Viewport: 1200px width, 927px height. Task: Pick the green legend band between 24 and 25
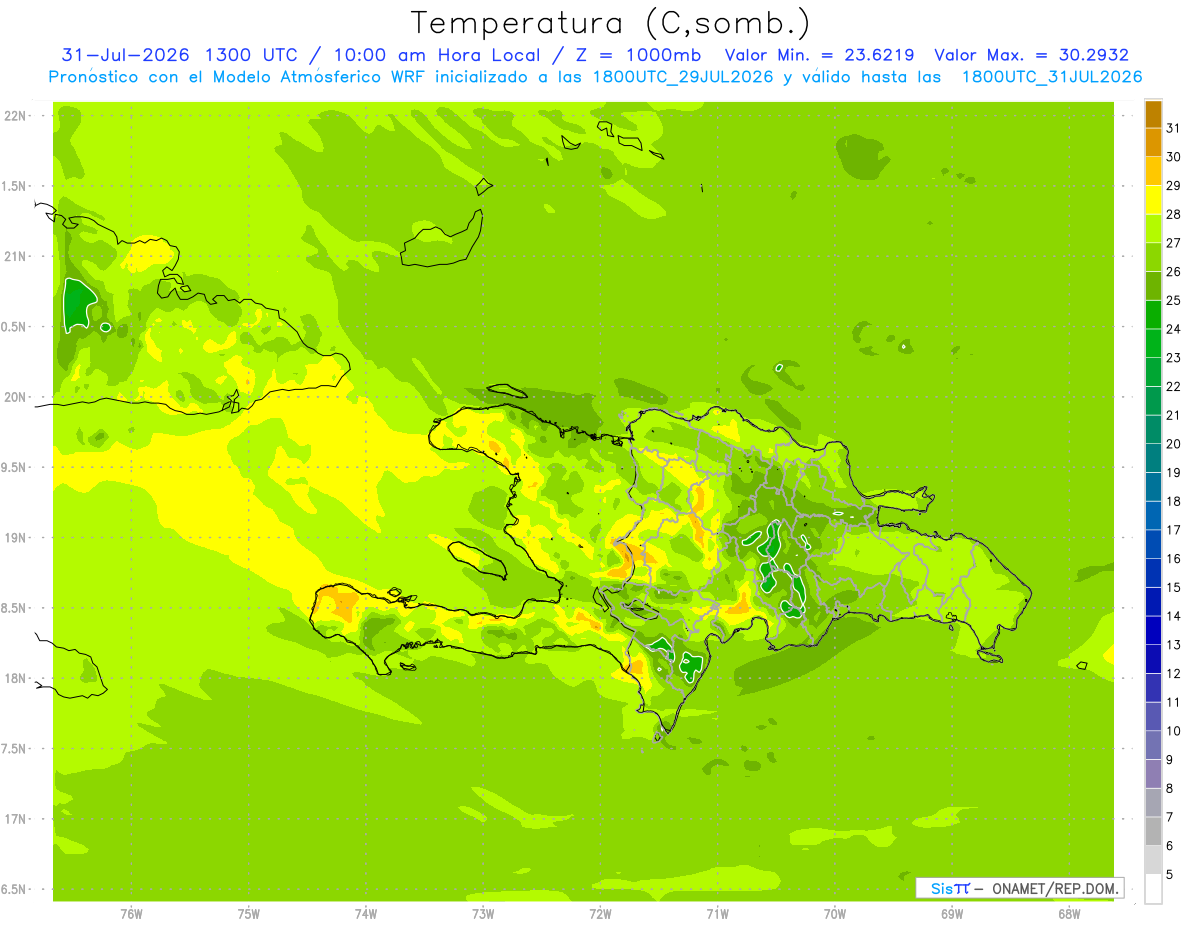pyautogui.click(x=1153, y=314)
